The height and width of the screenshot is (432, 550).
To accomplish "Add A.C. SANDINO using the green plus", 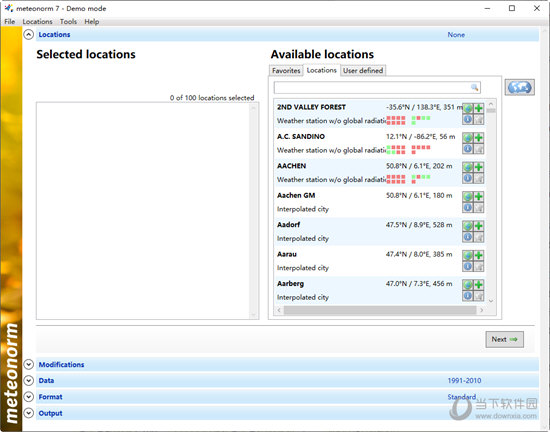I will coord(479,138).
